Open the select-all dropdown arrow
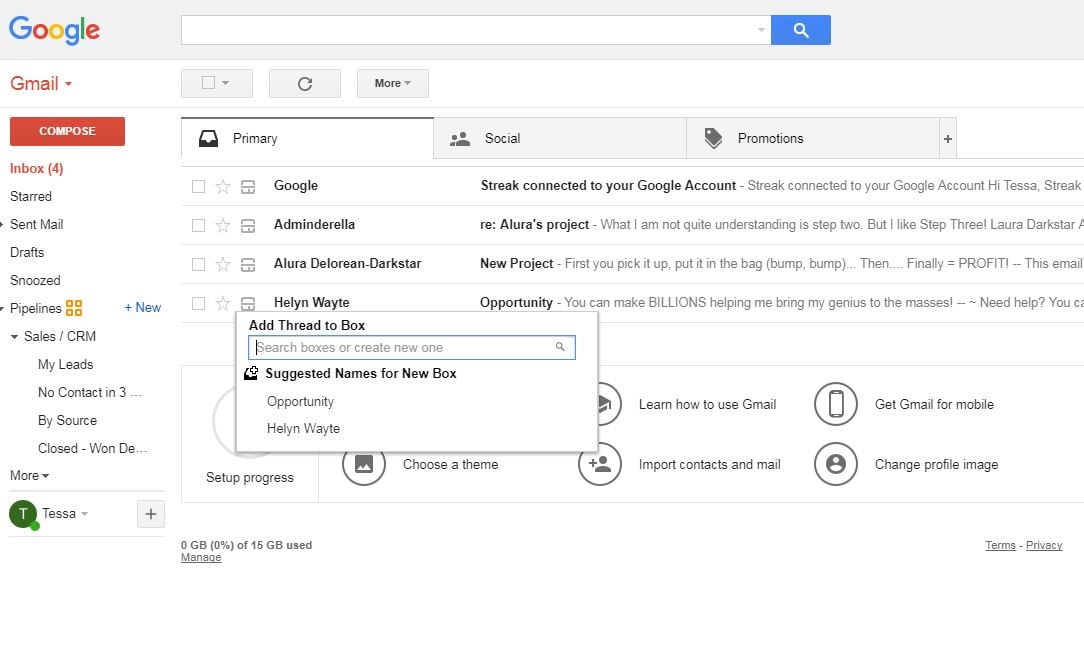This screenshot has width=1084, height=647. [x=225, y=83]
